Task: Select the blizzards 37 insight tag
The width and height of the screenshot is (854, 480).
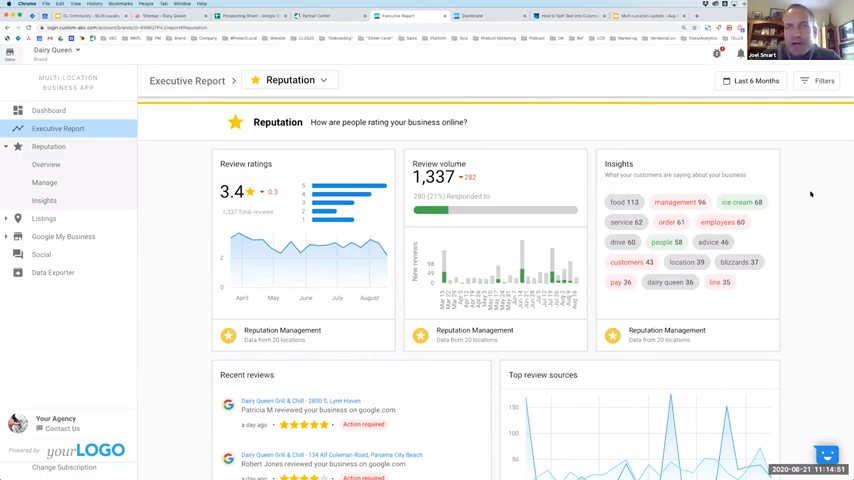Action: pyautogui.click(x=739, y=262)
